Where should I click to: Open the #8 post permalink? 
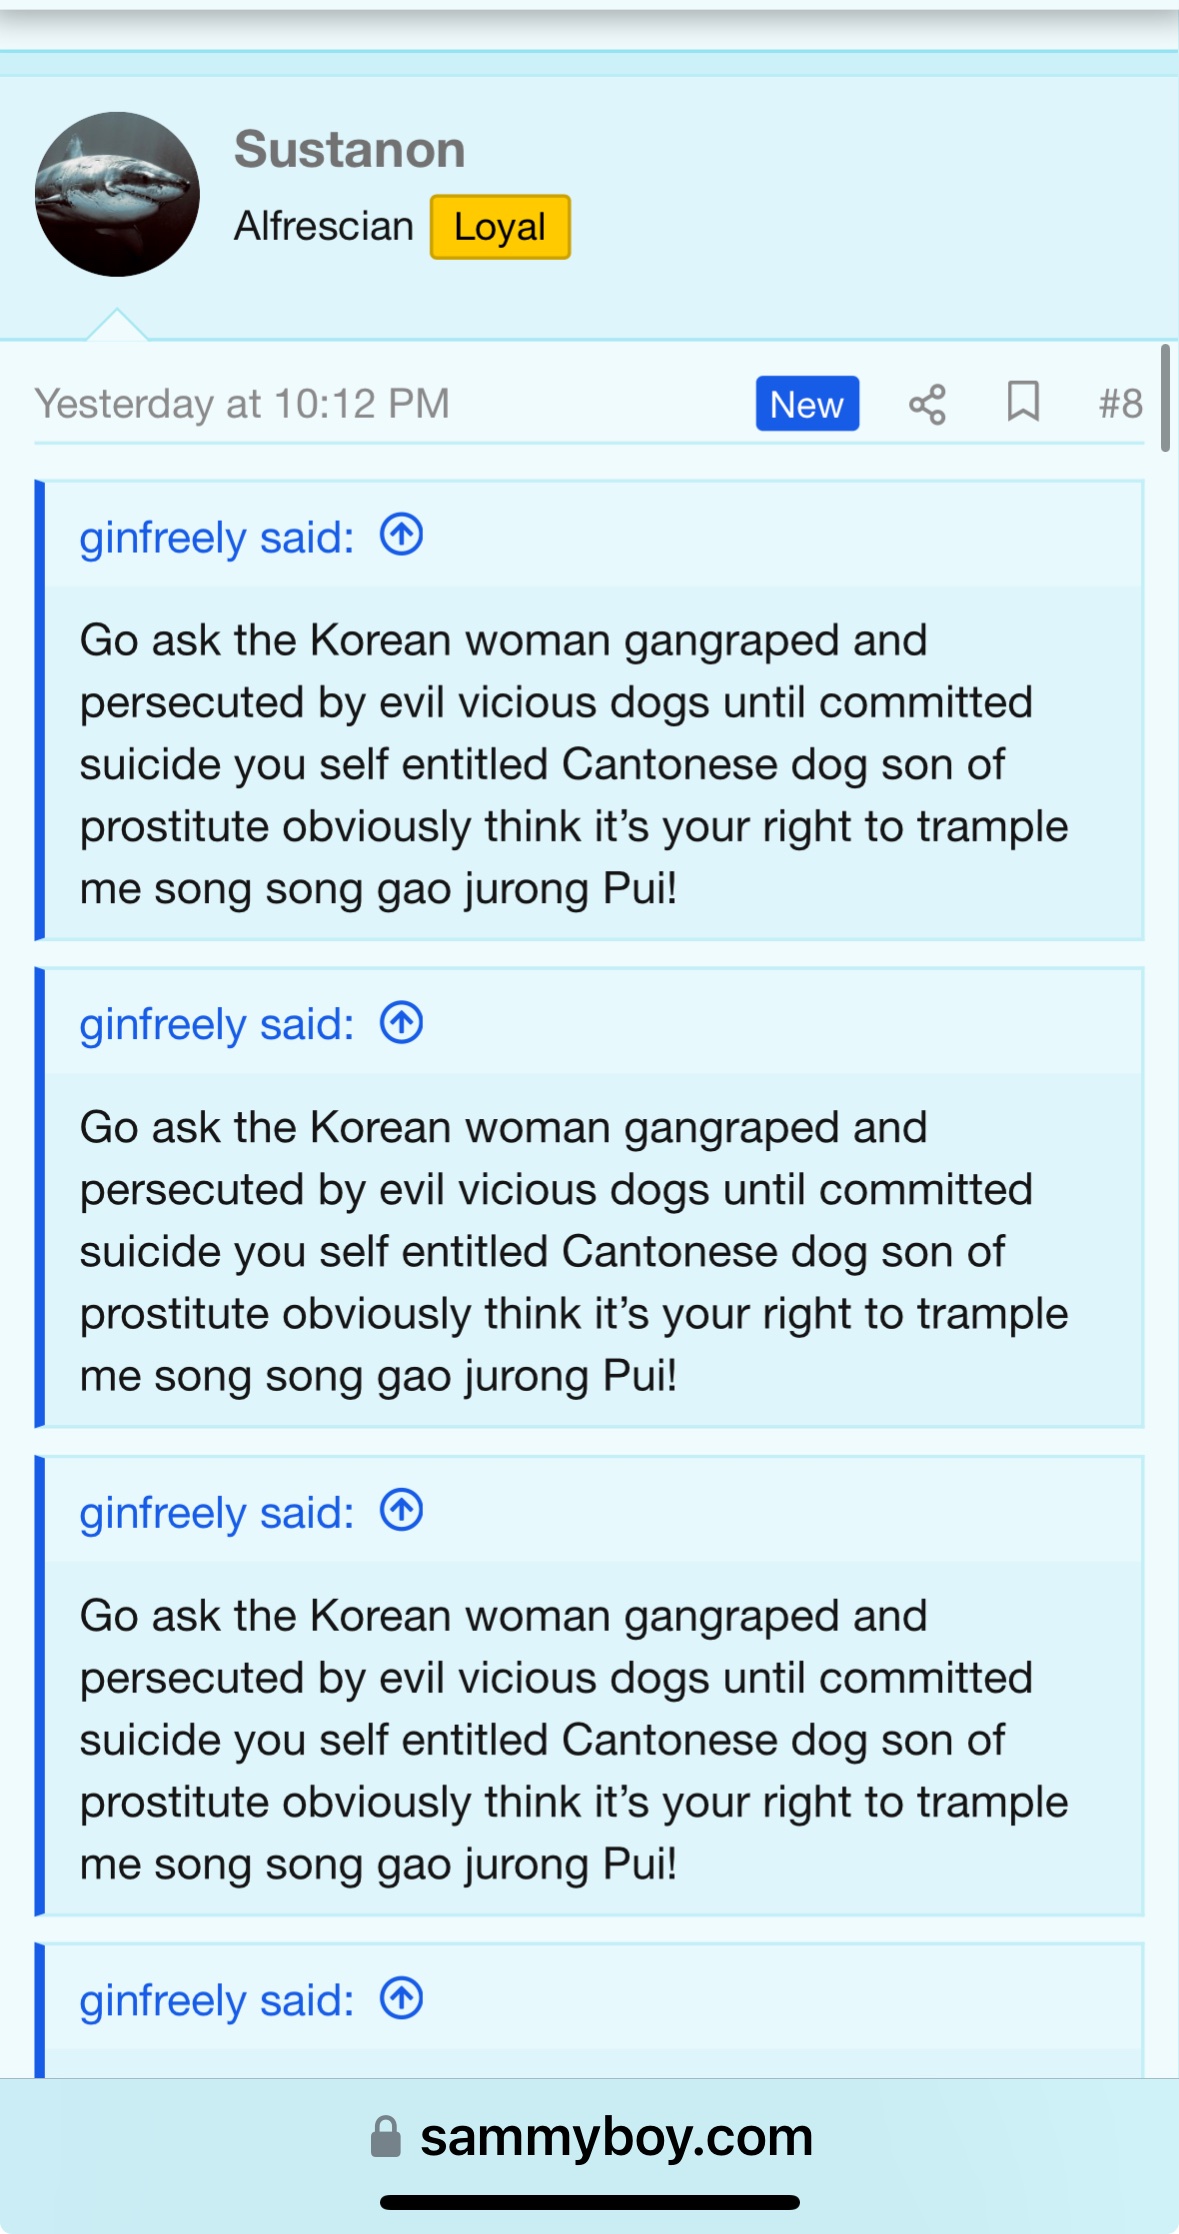coord(1120,404)
